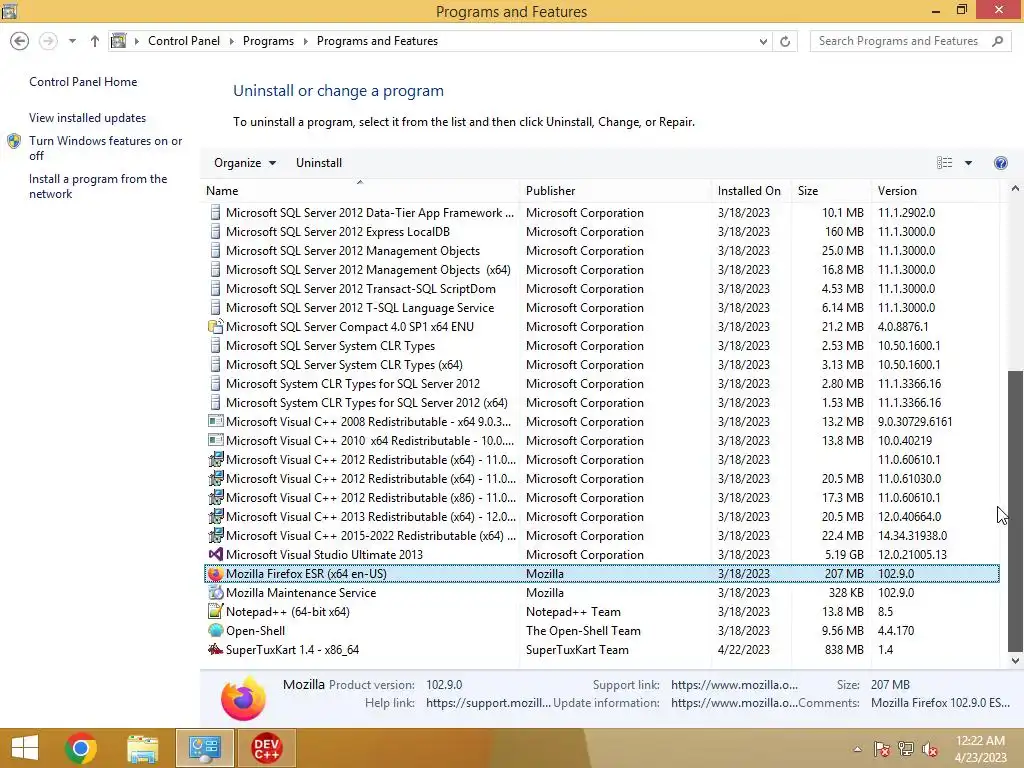Screen dimensions: 1024x768
Task: Click the Mozilla Maintenance Service icon
Action: click(215, 592)
